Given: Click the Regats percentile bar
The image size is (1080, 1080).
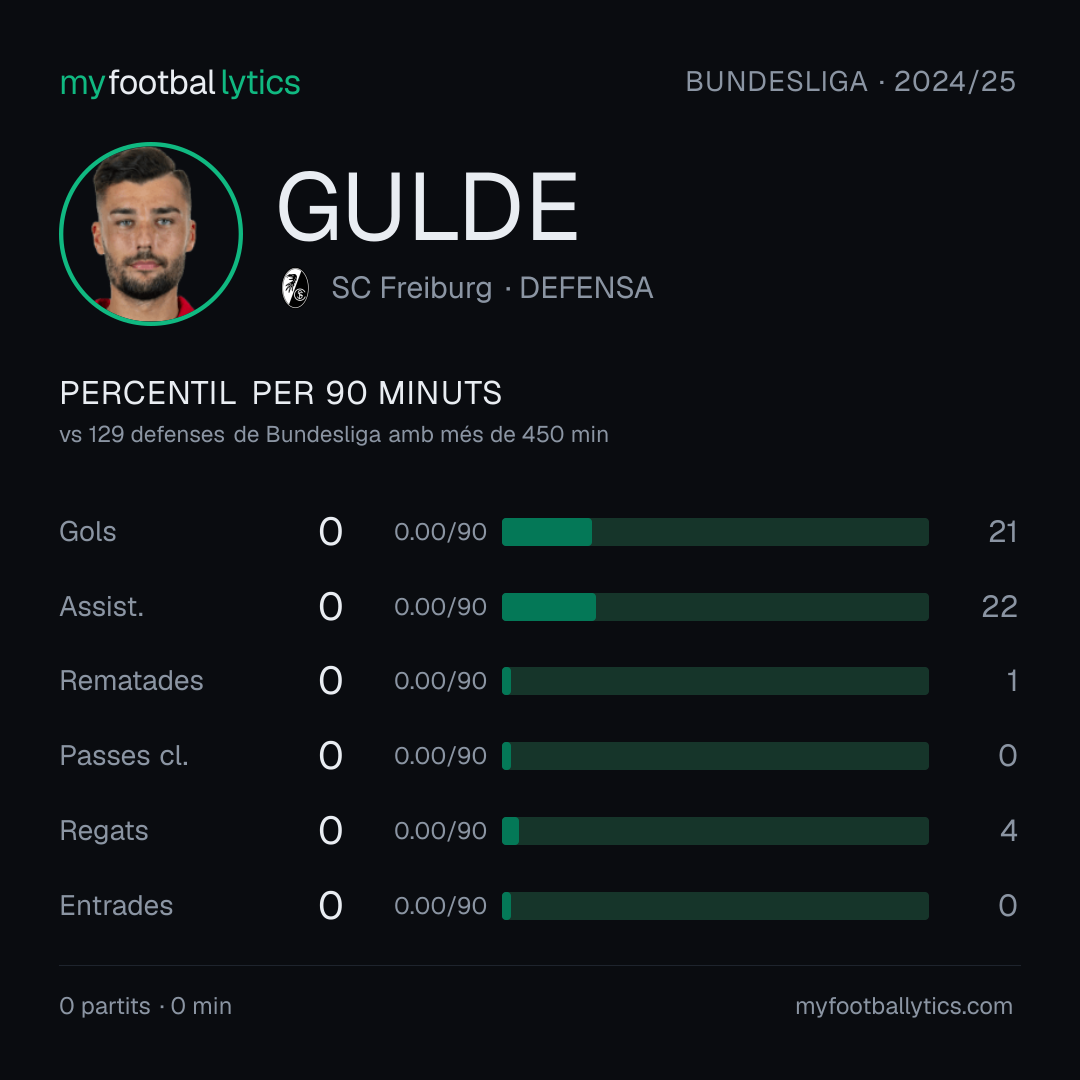Looking at the screenshot, I should coord(715,831).
